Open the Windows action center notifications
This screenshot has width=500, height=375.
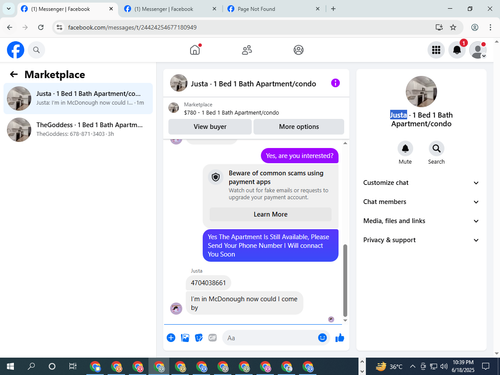coord(486,367)
